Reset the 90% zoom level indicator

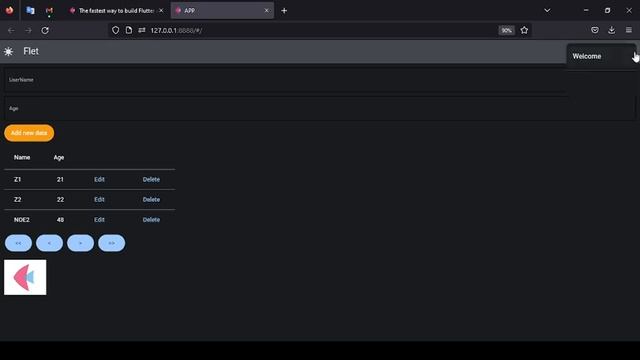coord(507,31)
